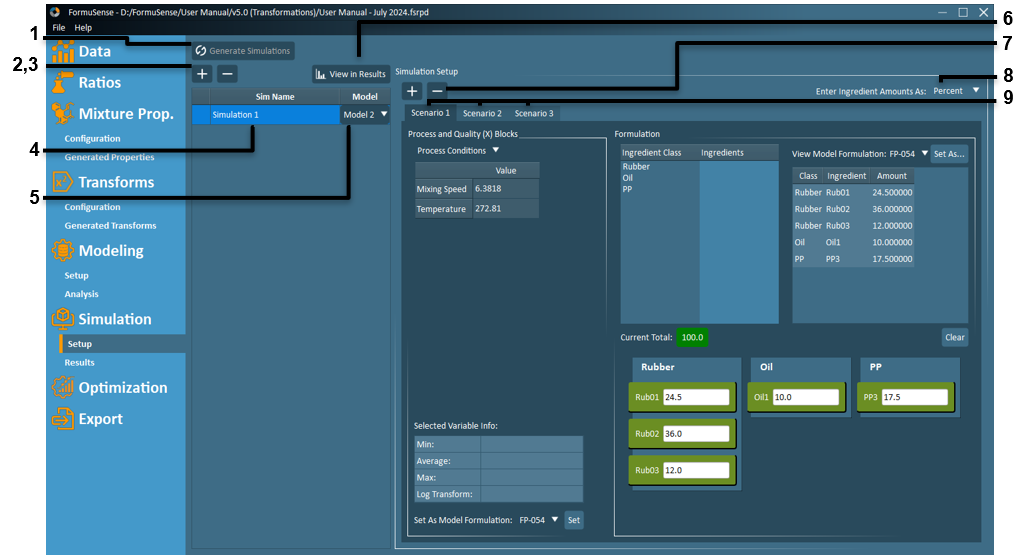The height and width of the screenshot is (555, 1028).
Task: Open Simulation Setup page in sidebar
Action: (x=79, y=344)
